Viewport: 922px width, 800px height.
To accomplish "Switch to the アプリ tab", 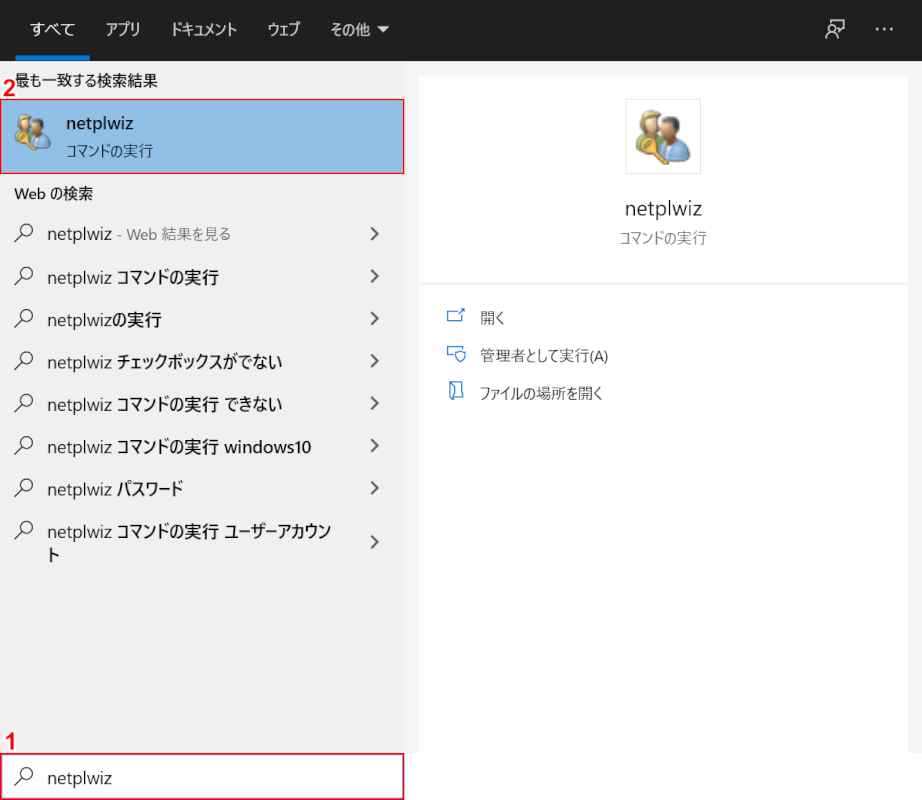I will [x=123, y=29].
